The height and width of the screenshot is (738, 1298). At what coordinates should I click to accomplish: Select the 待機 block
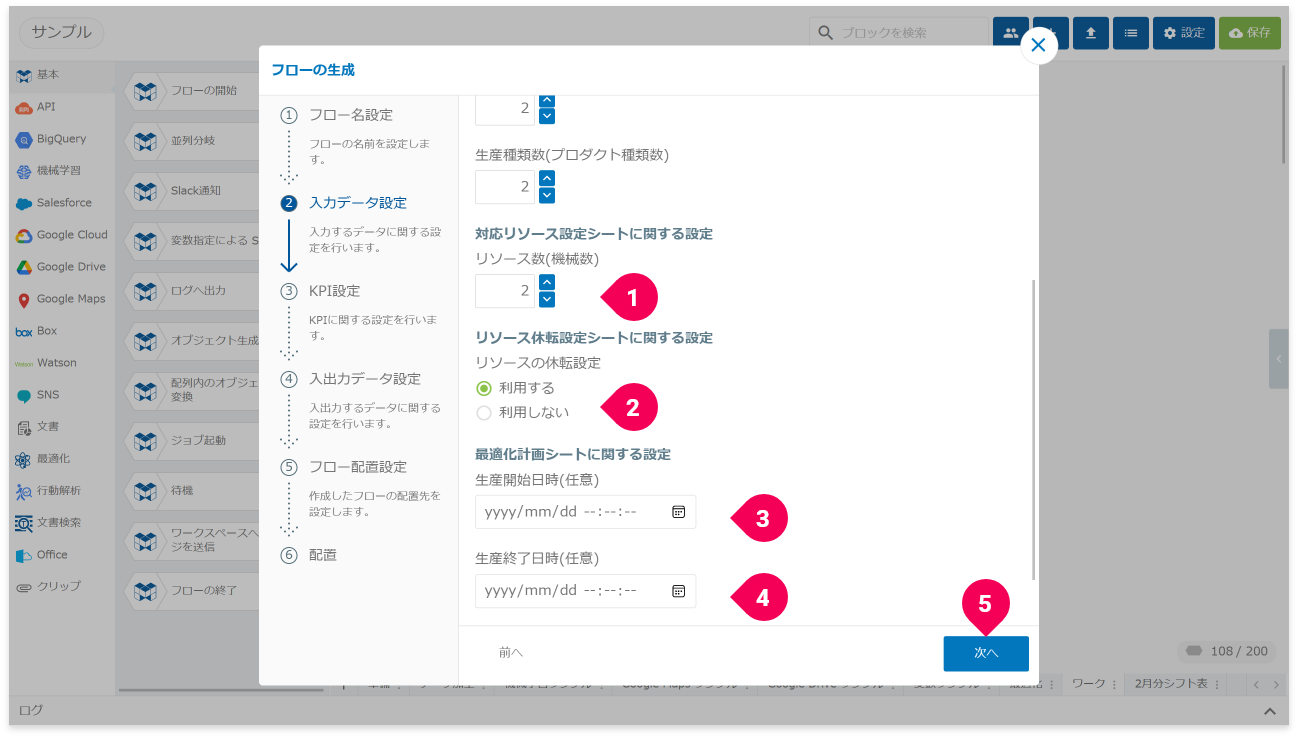pyautogui.click(x=192, y=491)
